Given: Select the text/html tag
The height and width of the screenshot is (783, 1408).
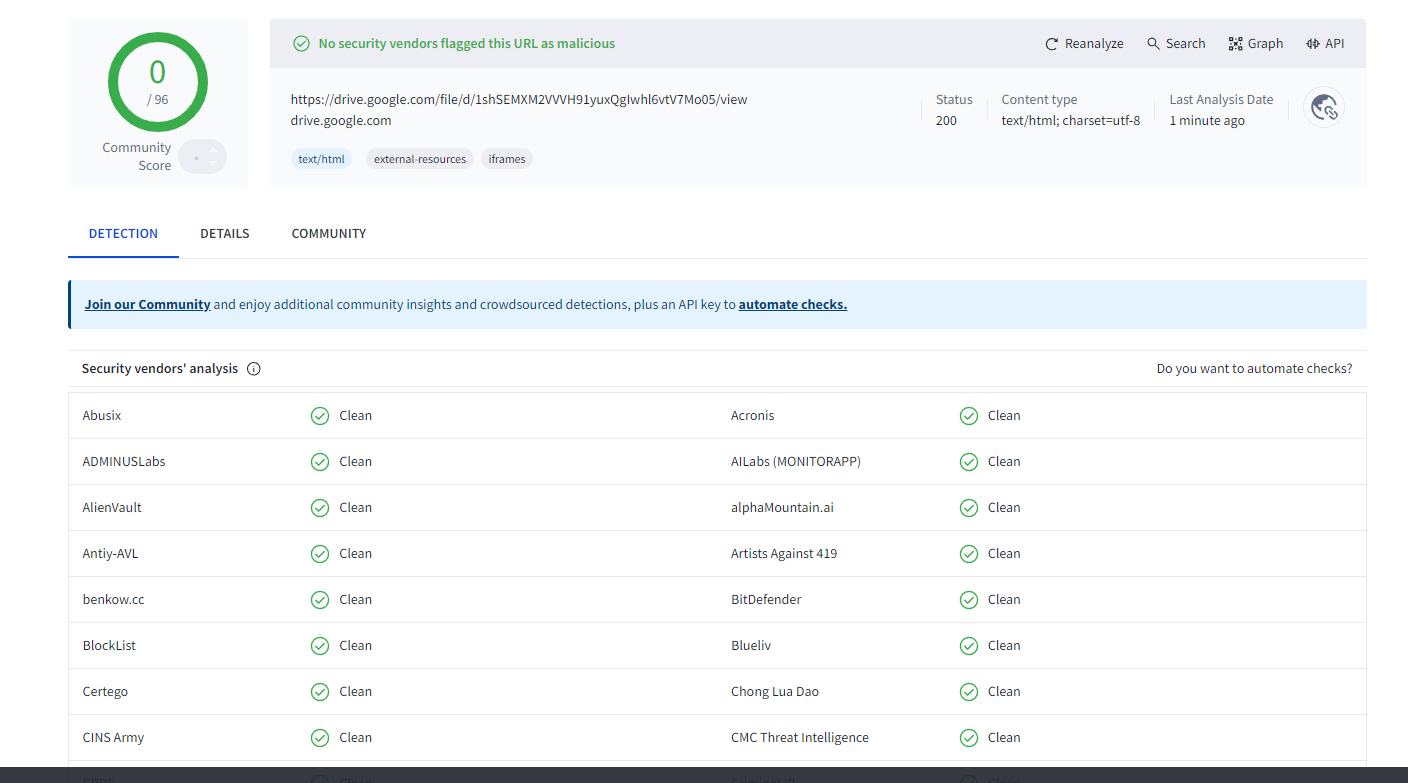Looking at the screenshot, I should click(321, 159).
